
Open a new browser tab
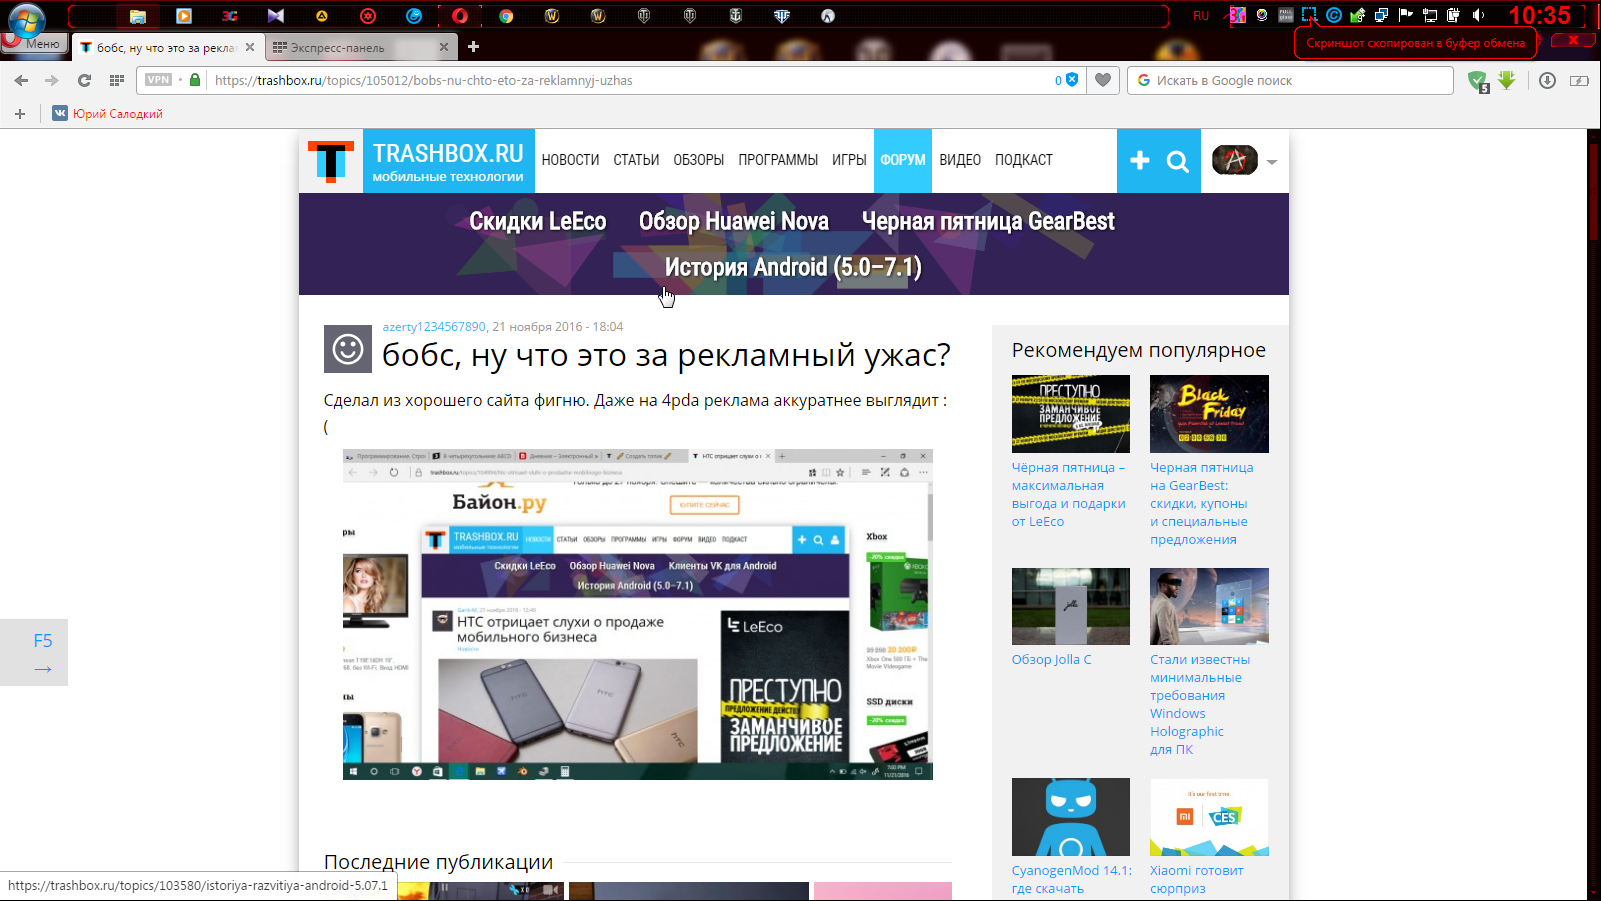(x=473, y=47)
